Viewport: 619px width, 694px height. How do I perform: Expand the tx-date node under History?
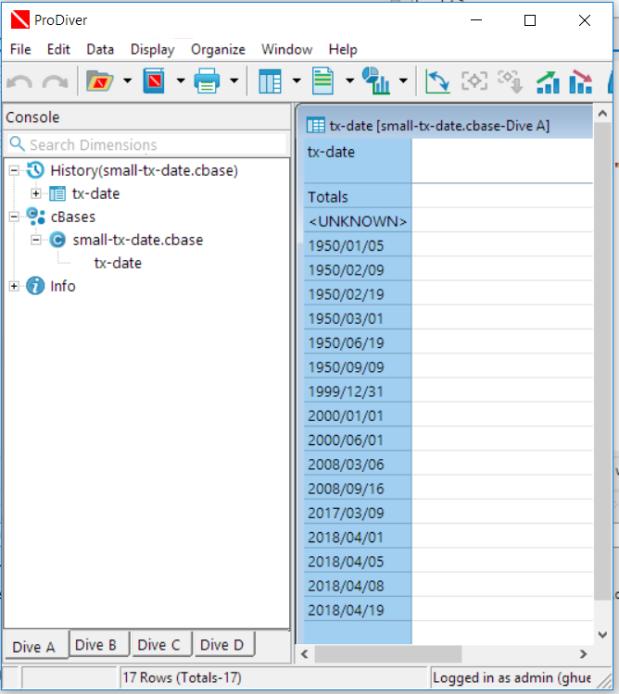click(36, 194)
